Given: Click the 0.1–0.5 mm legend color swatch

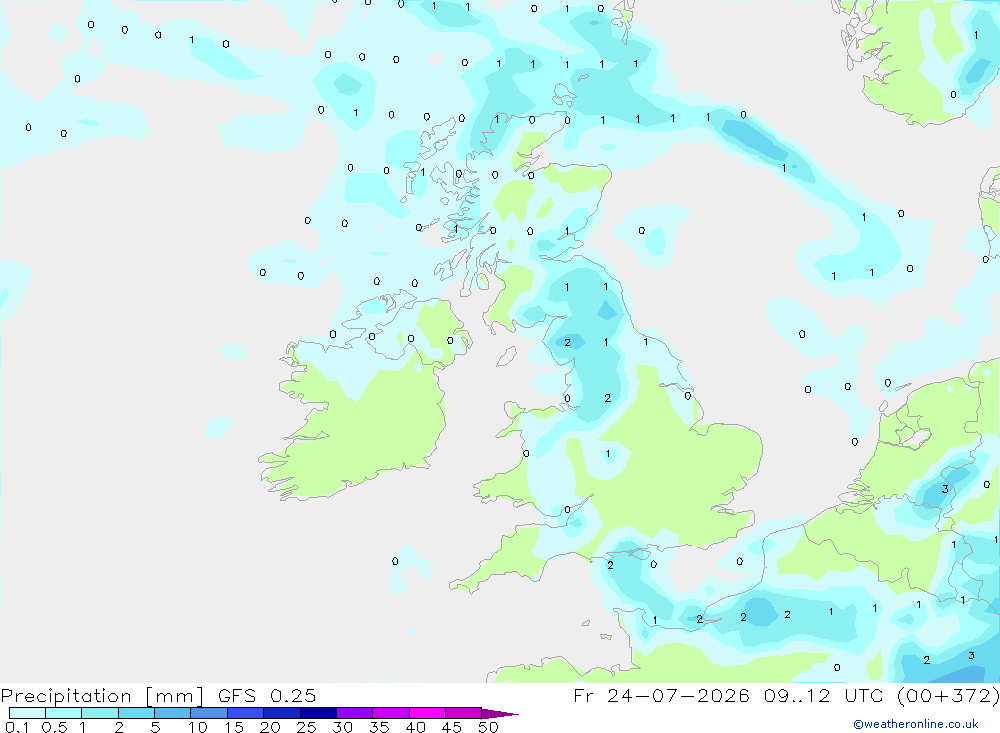Looking at the screenshot, I should coord(27,713).
